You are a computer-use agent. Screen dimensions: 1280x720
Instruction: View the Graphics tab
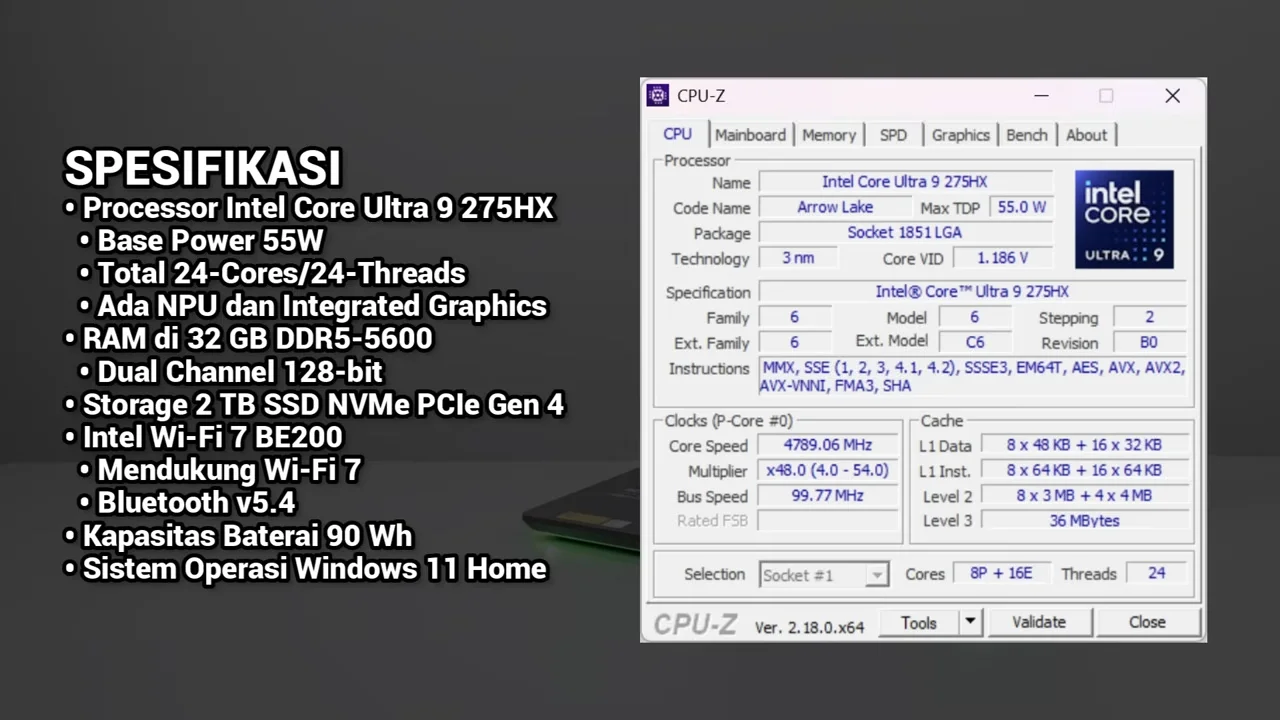click(959, 134)
